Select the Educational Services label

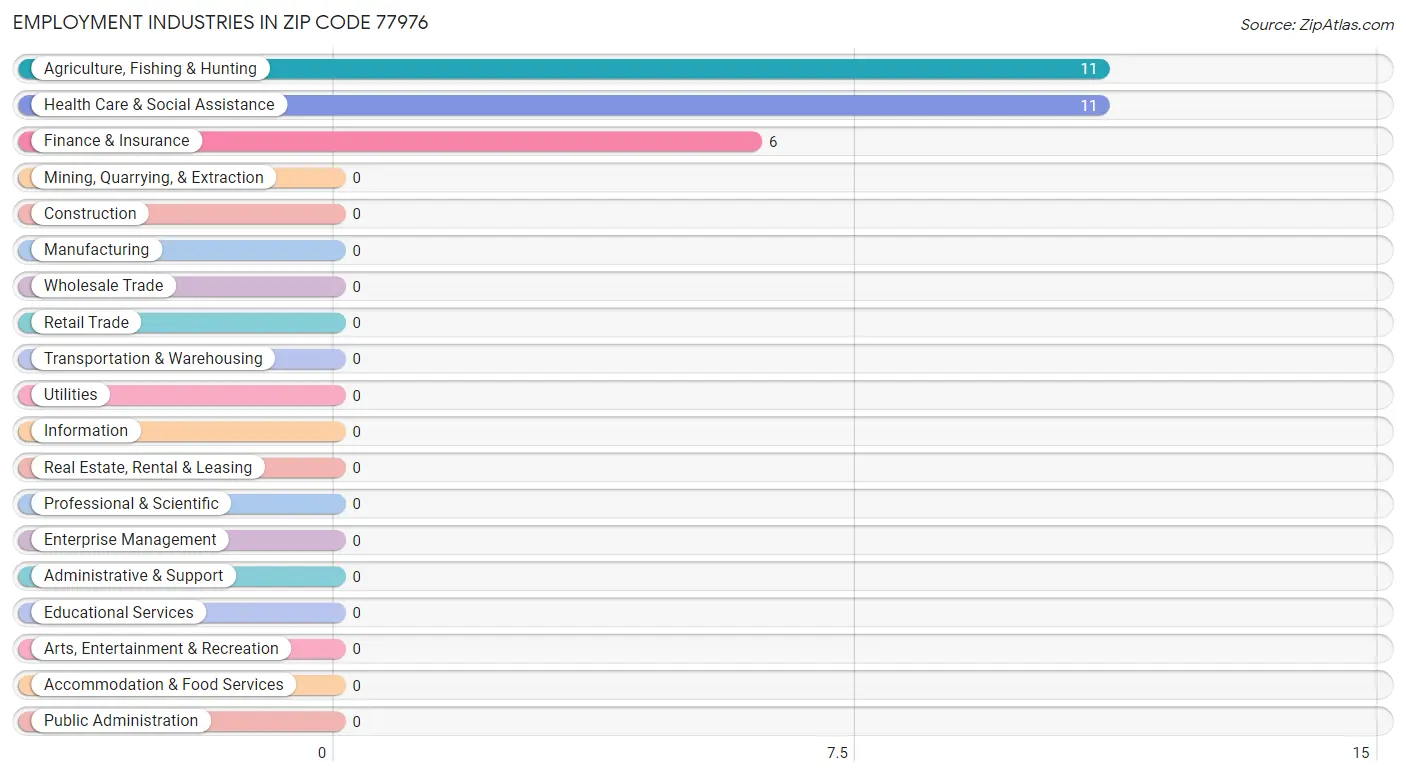119,612
